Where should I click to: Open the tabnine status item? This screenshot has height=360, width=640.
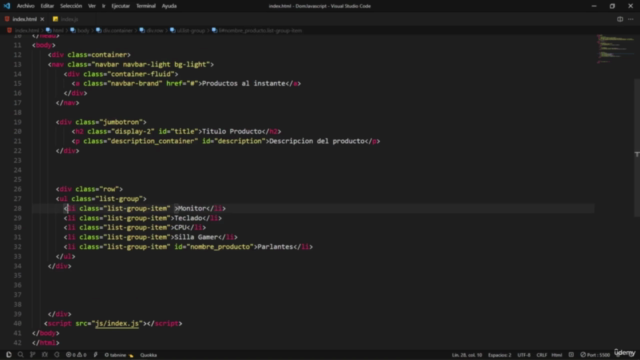coord(119,355)
